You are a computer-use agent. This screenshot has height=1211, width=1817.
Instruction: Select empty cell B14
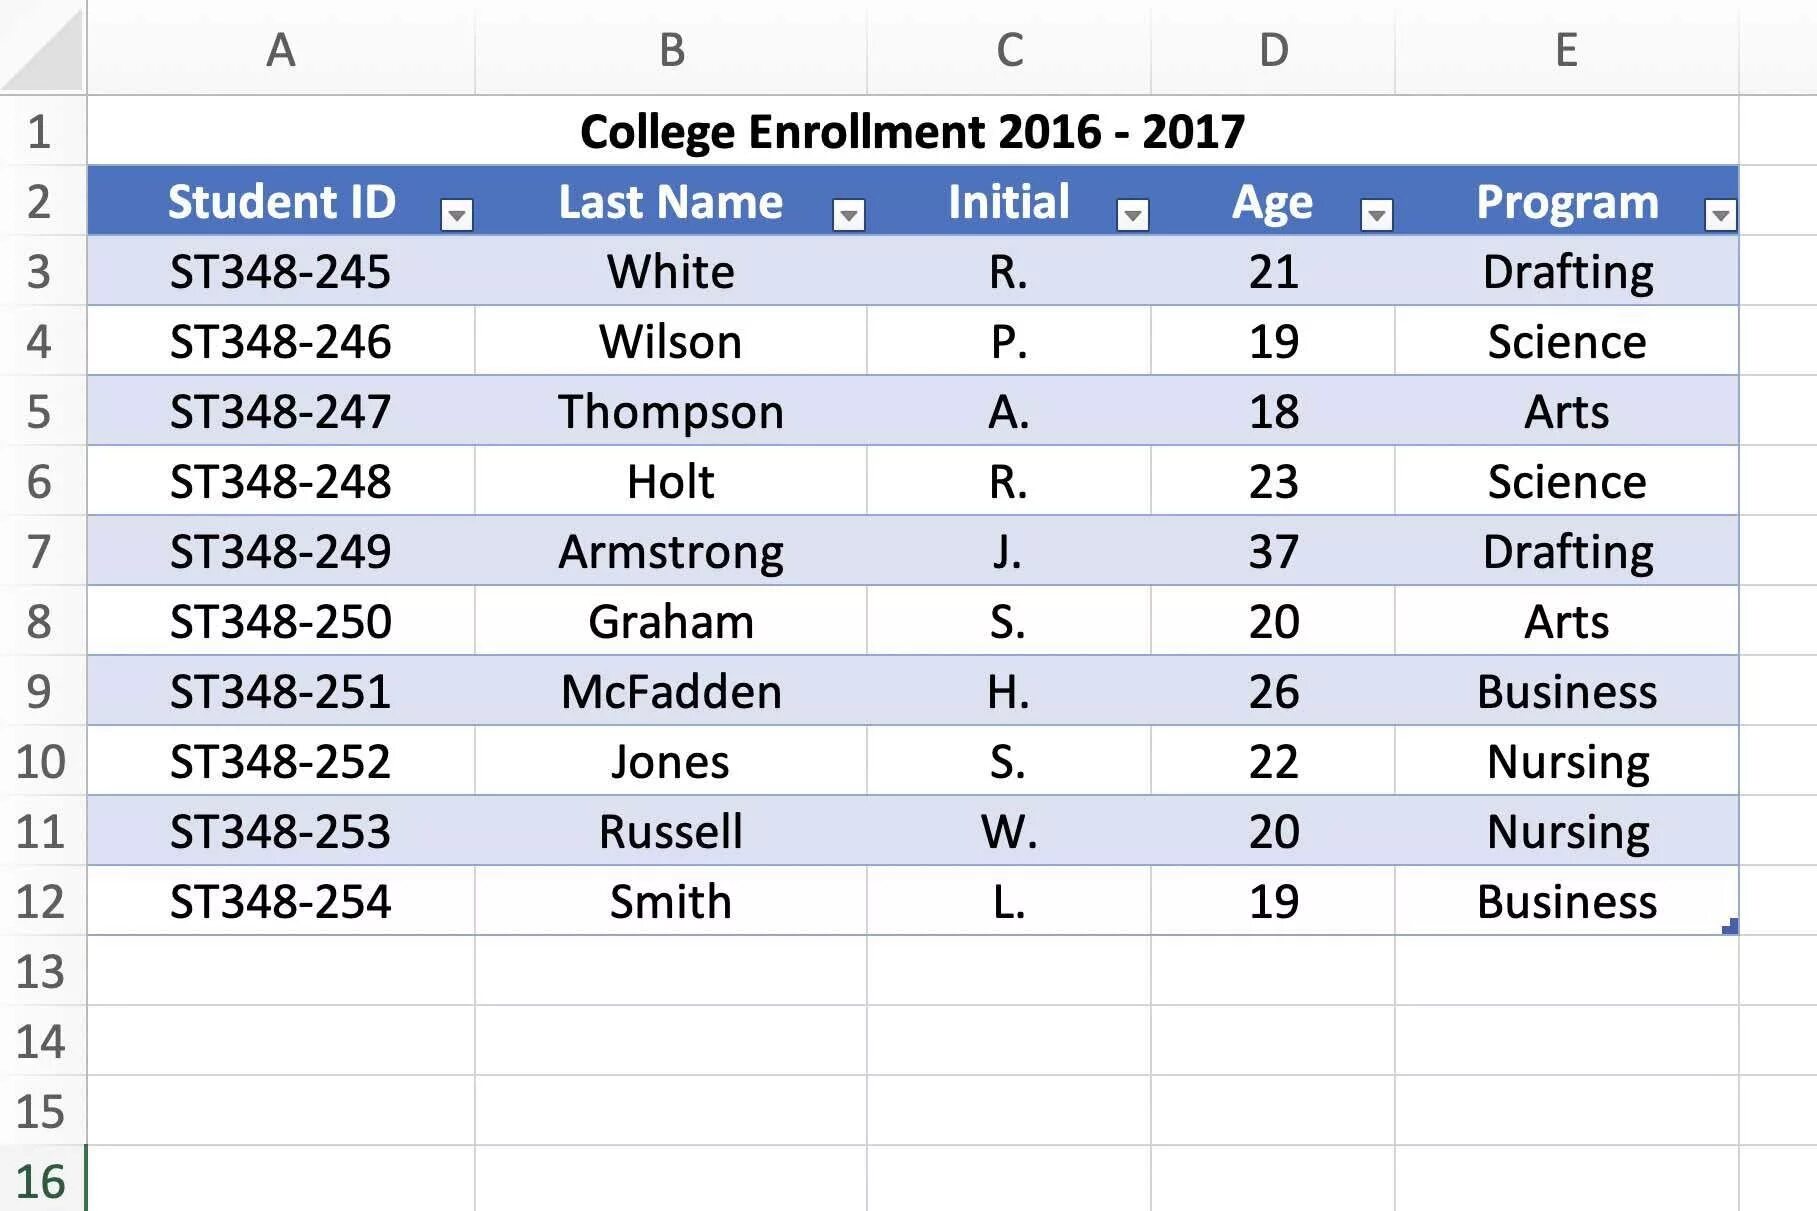(671, 1041)
